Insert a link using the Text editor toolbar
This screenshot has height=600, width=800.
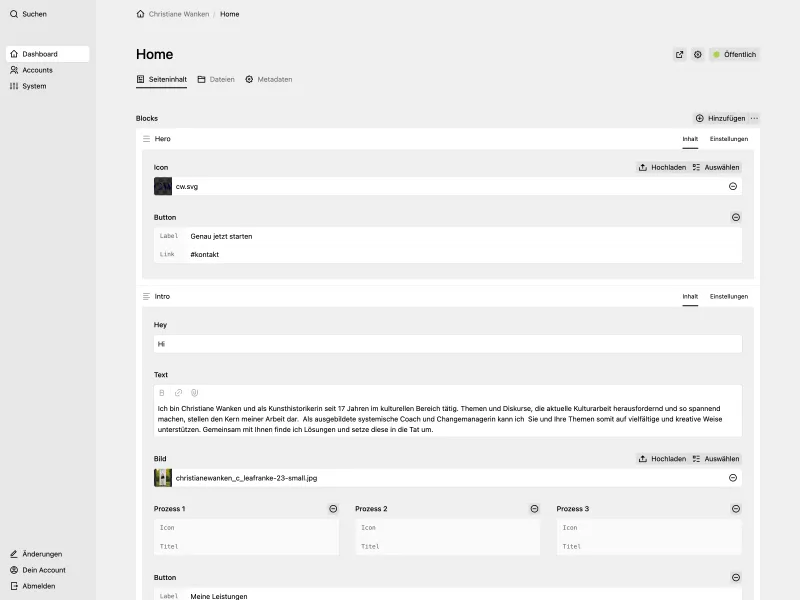tap(178, 393)
